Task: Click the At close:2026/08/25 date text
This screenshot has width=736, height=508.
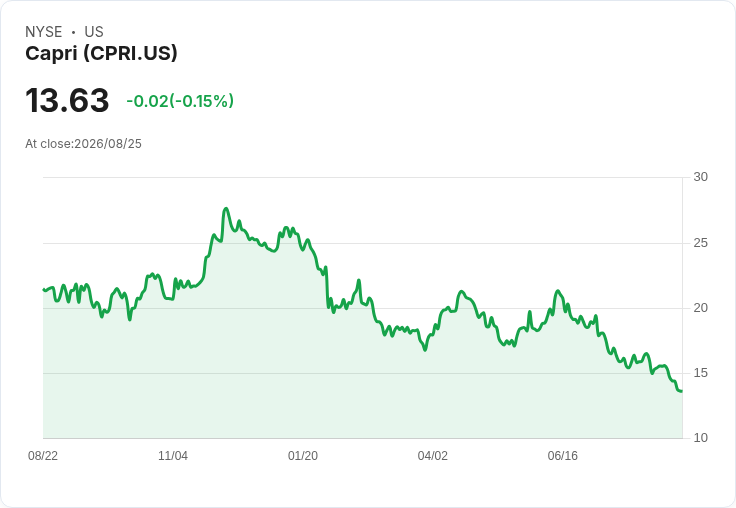Action: pos(84,144)
